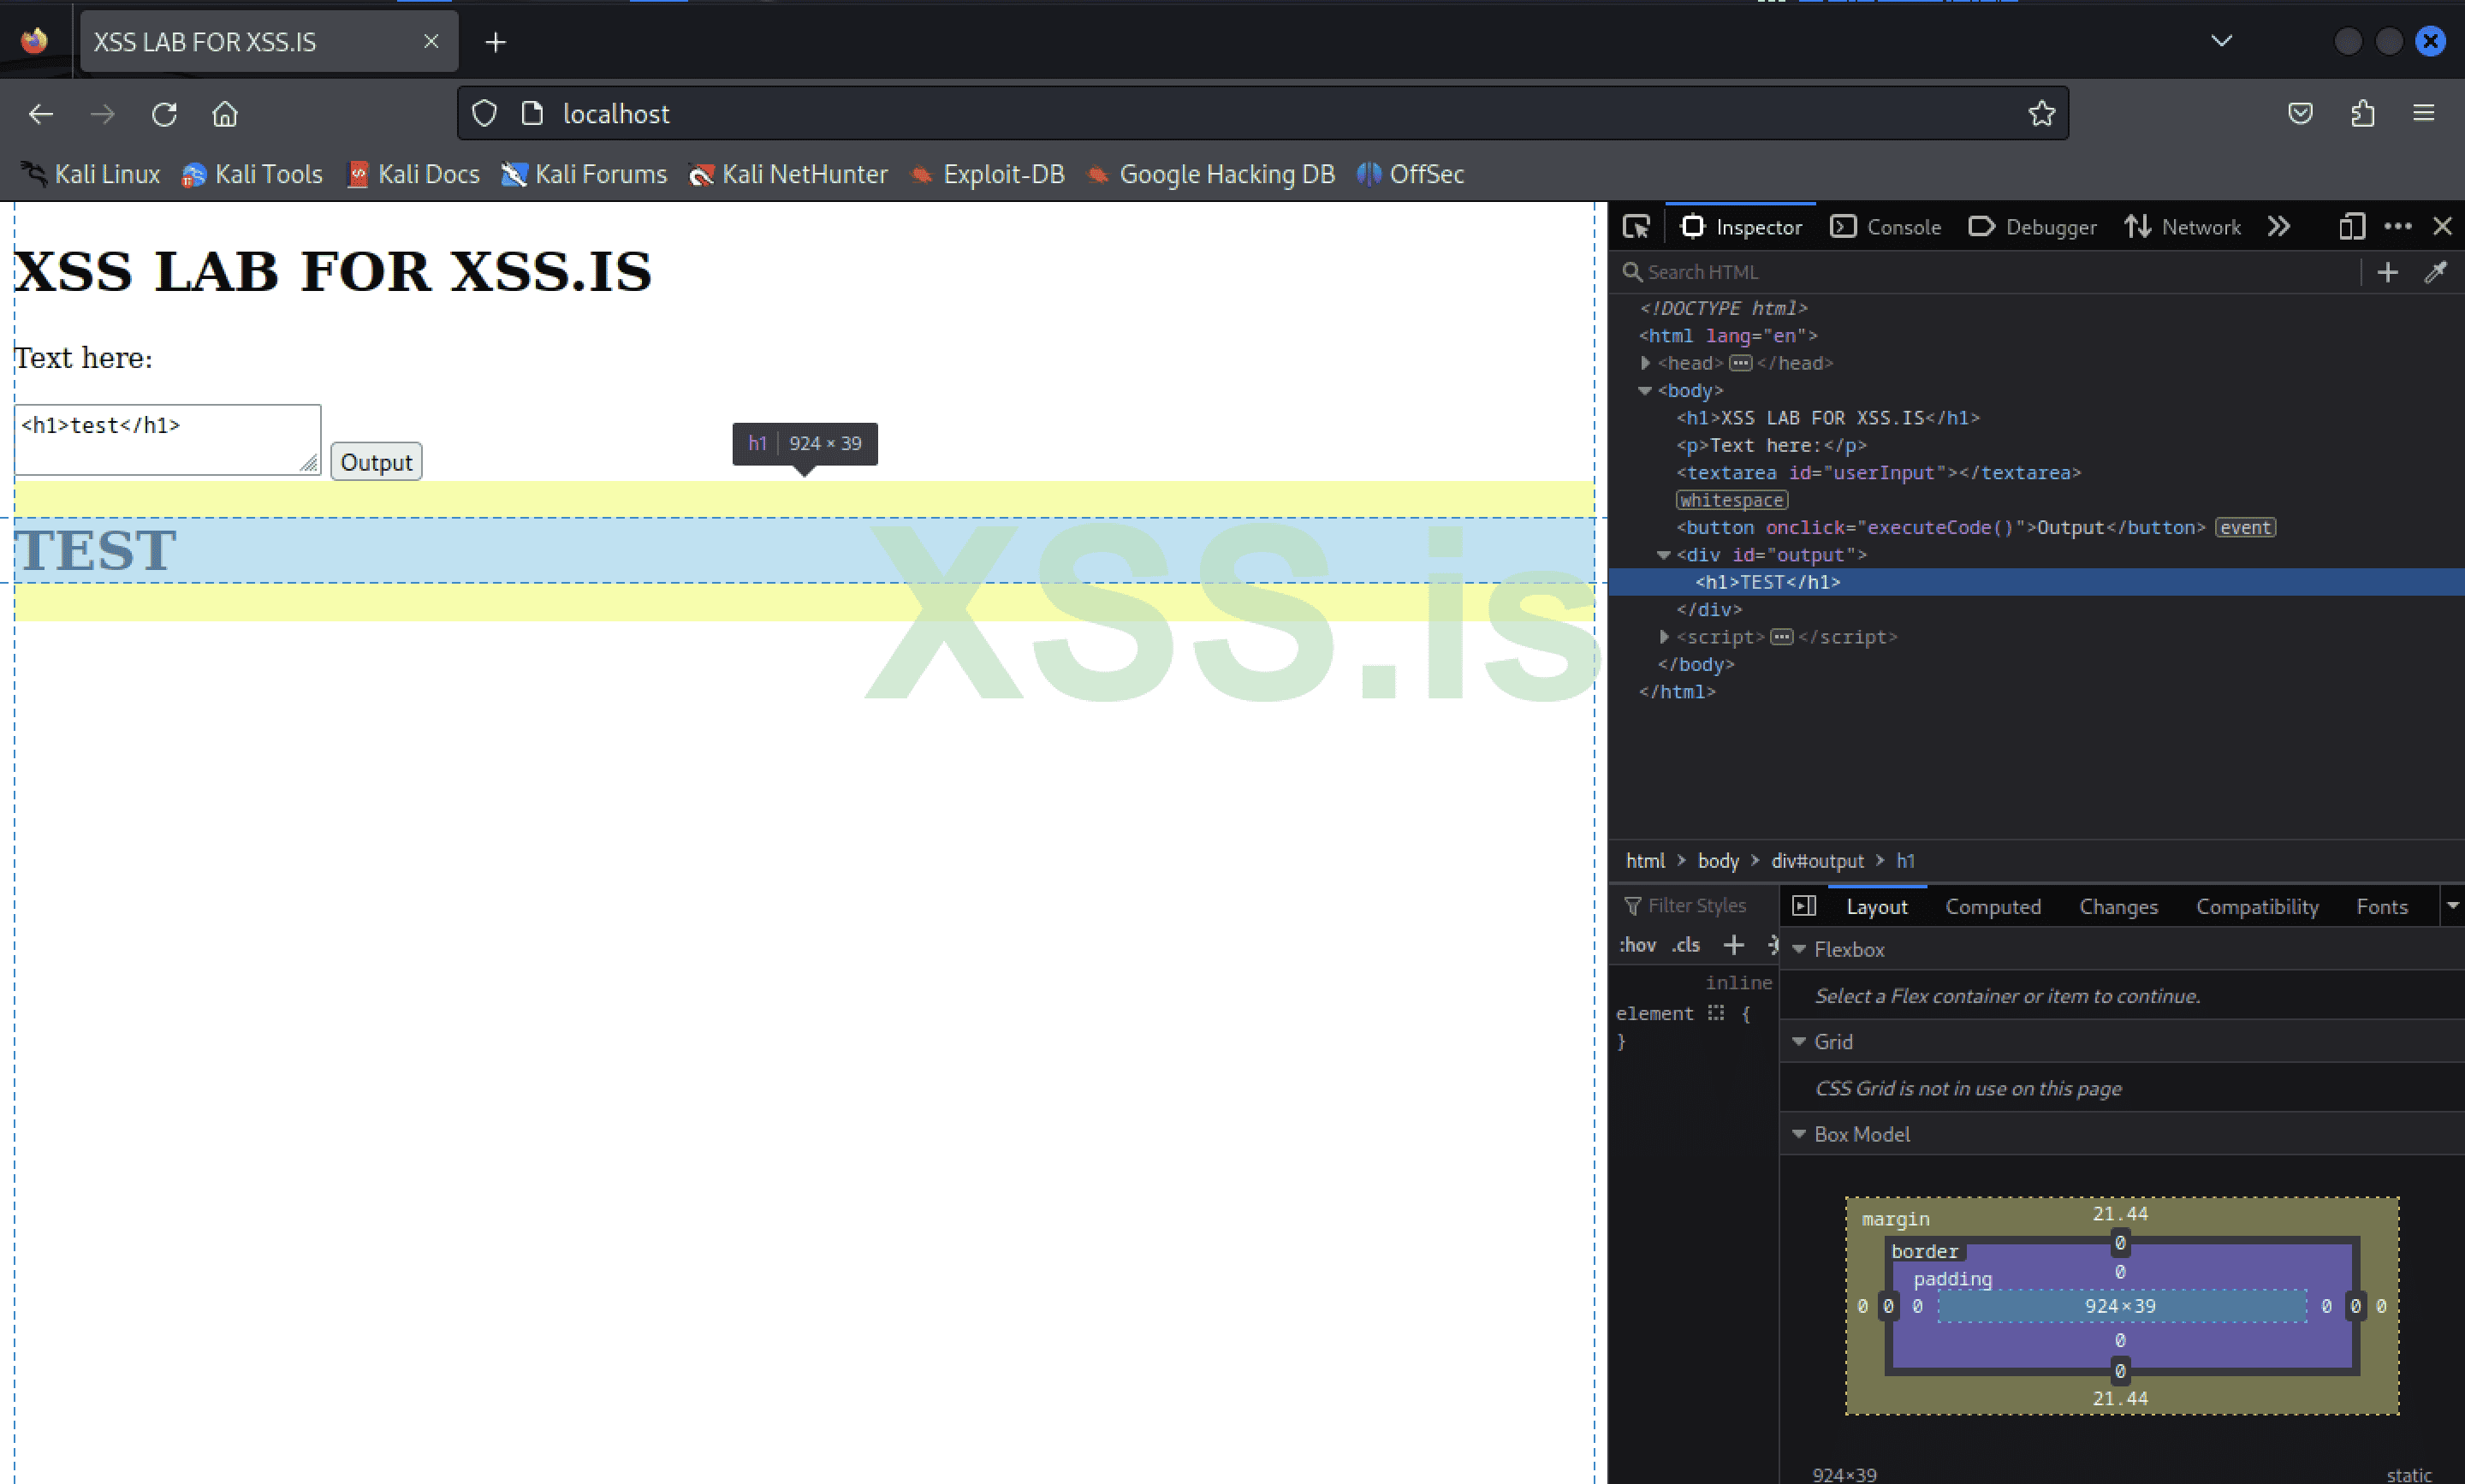Open the Computed styles tab

pyautogui.click(x=1993, y=906)
